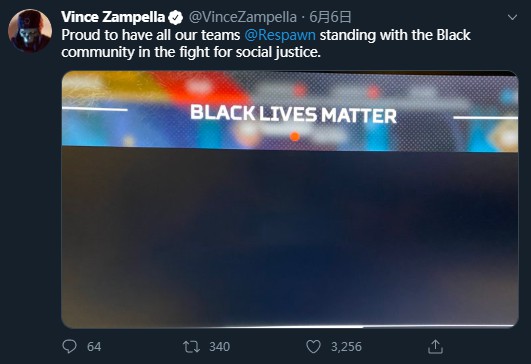Click the orange dot below the banner title
Viewport: 531px width, 364px height.
point(295,136)
